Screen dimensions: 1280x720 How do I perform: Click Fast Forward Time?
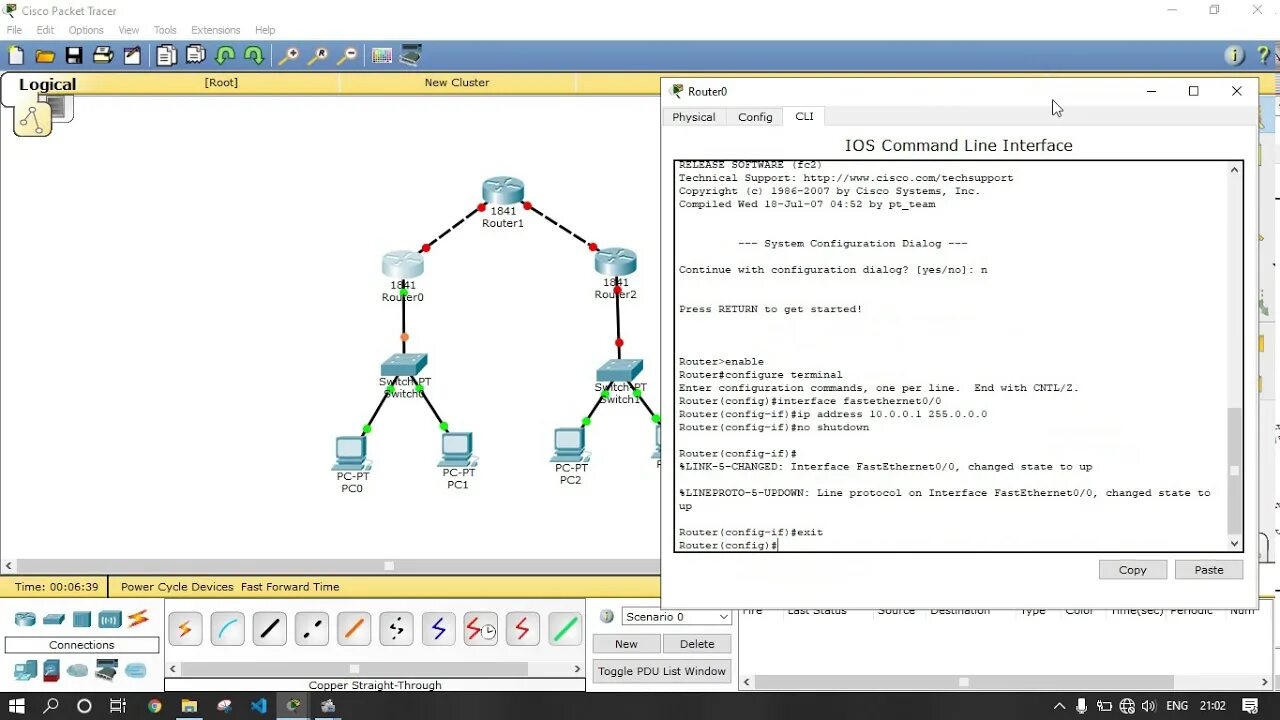tap(290, 587)
